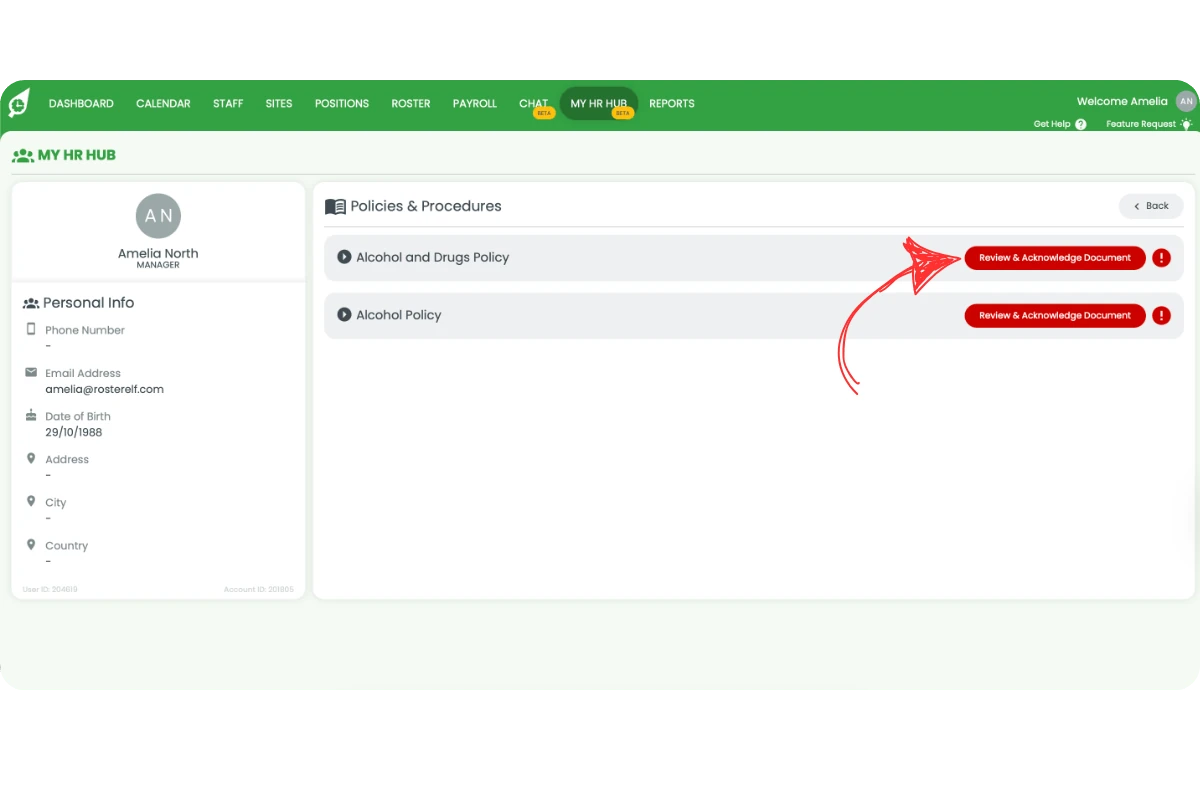Click the amelia@rosterelf.com email address
The width and height of the screenshot is (1200, 800).
104,389
